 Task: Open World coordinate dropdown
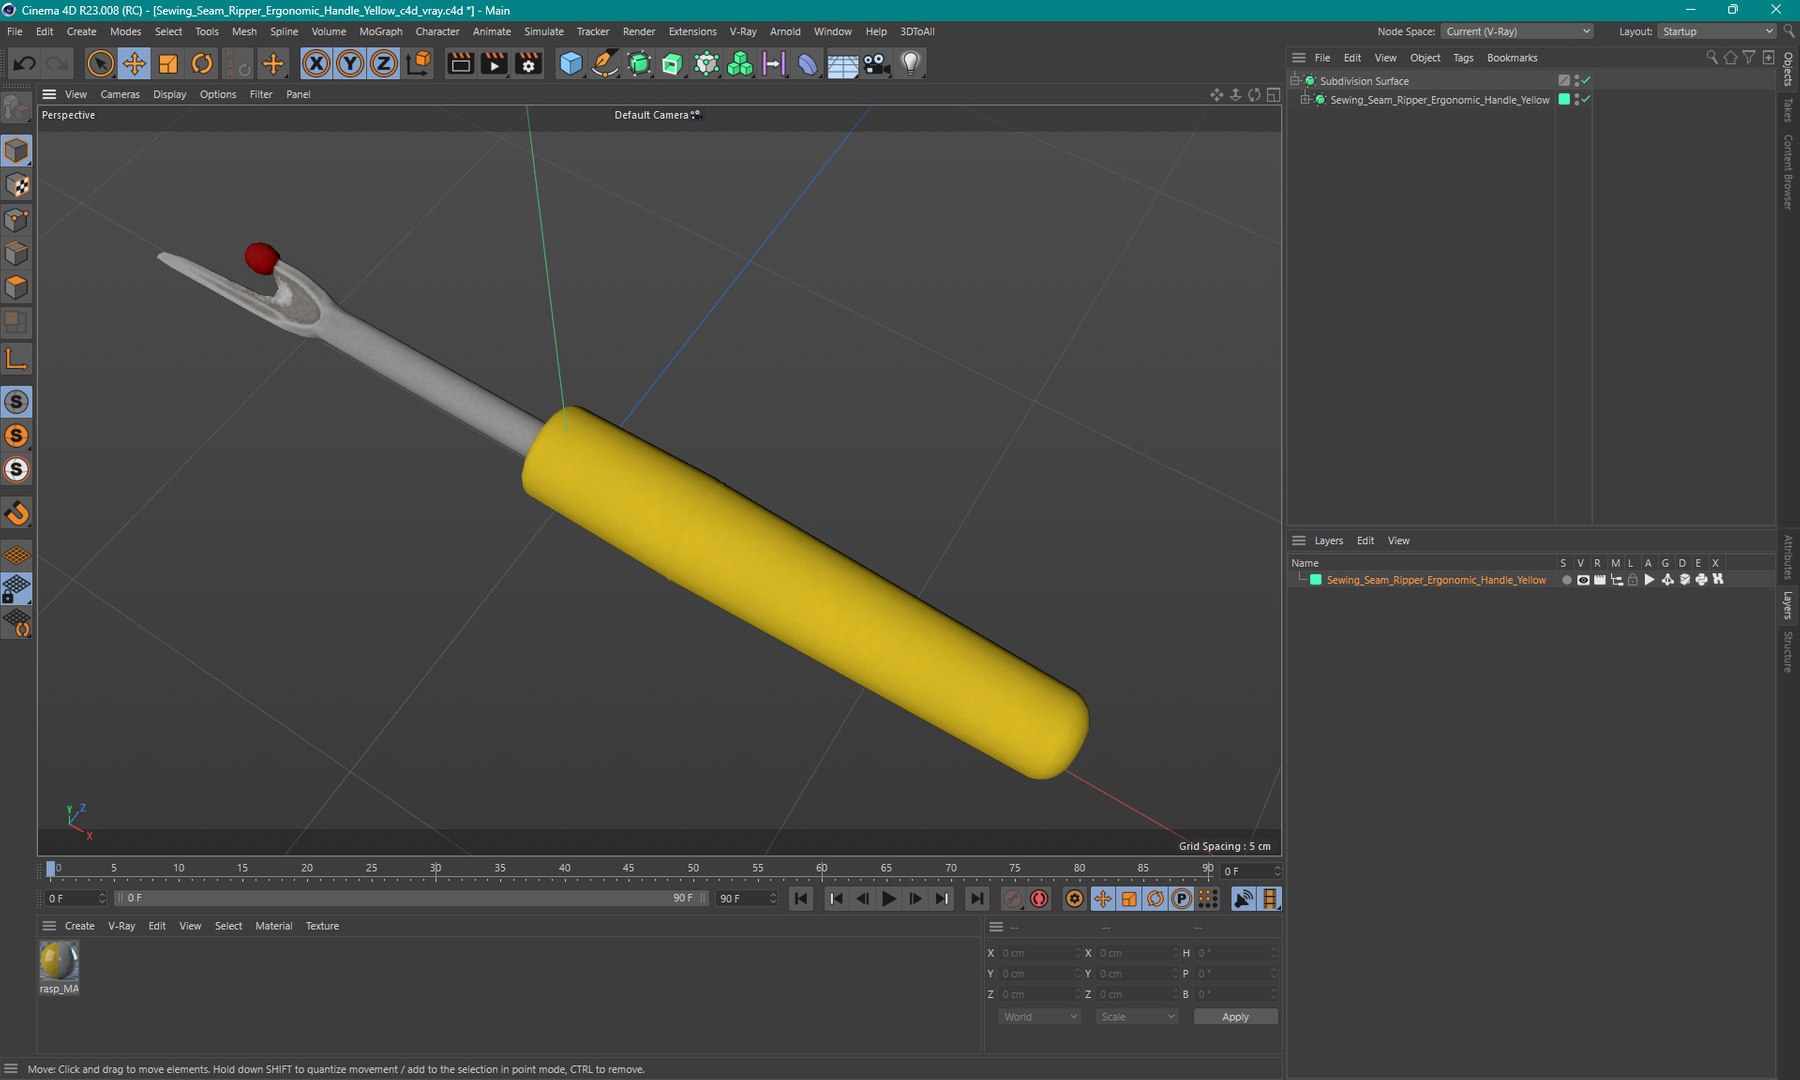click(1040, 1017)
